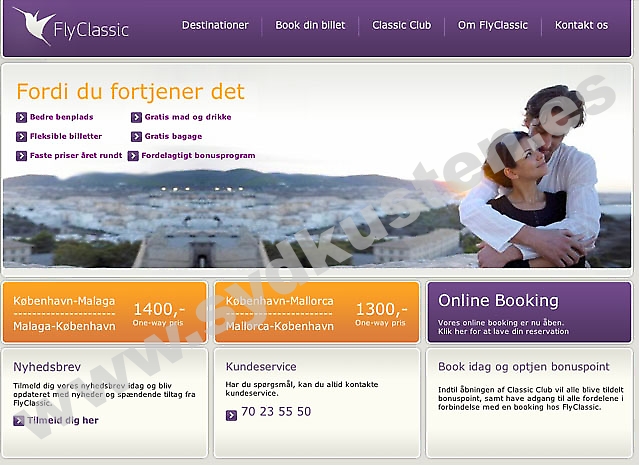Image resolution: width=640 pixels, height=466 pixels.
Task: Click the arrow icon beside Faste priser året rundt
Action: click(21, 156)
